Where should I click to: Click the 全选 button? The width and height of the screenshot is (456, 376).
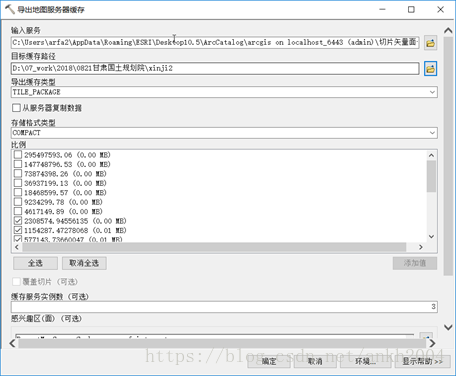35,263
